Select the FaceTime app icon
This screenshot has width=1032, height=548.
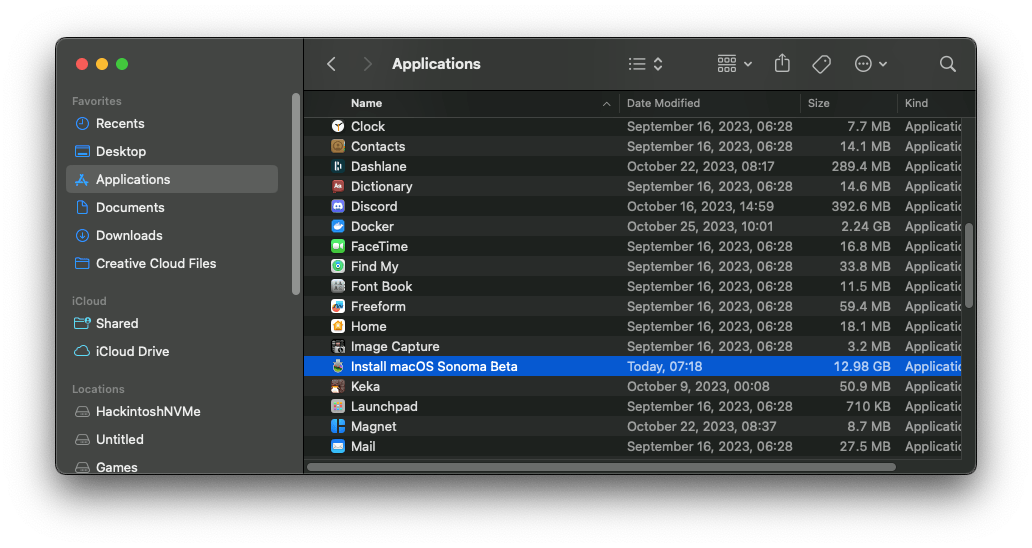click(338, 246)
